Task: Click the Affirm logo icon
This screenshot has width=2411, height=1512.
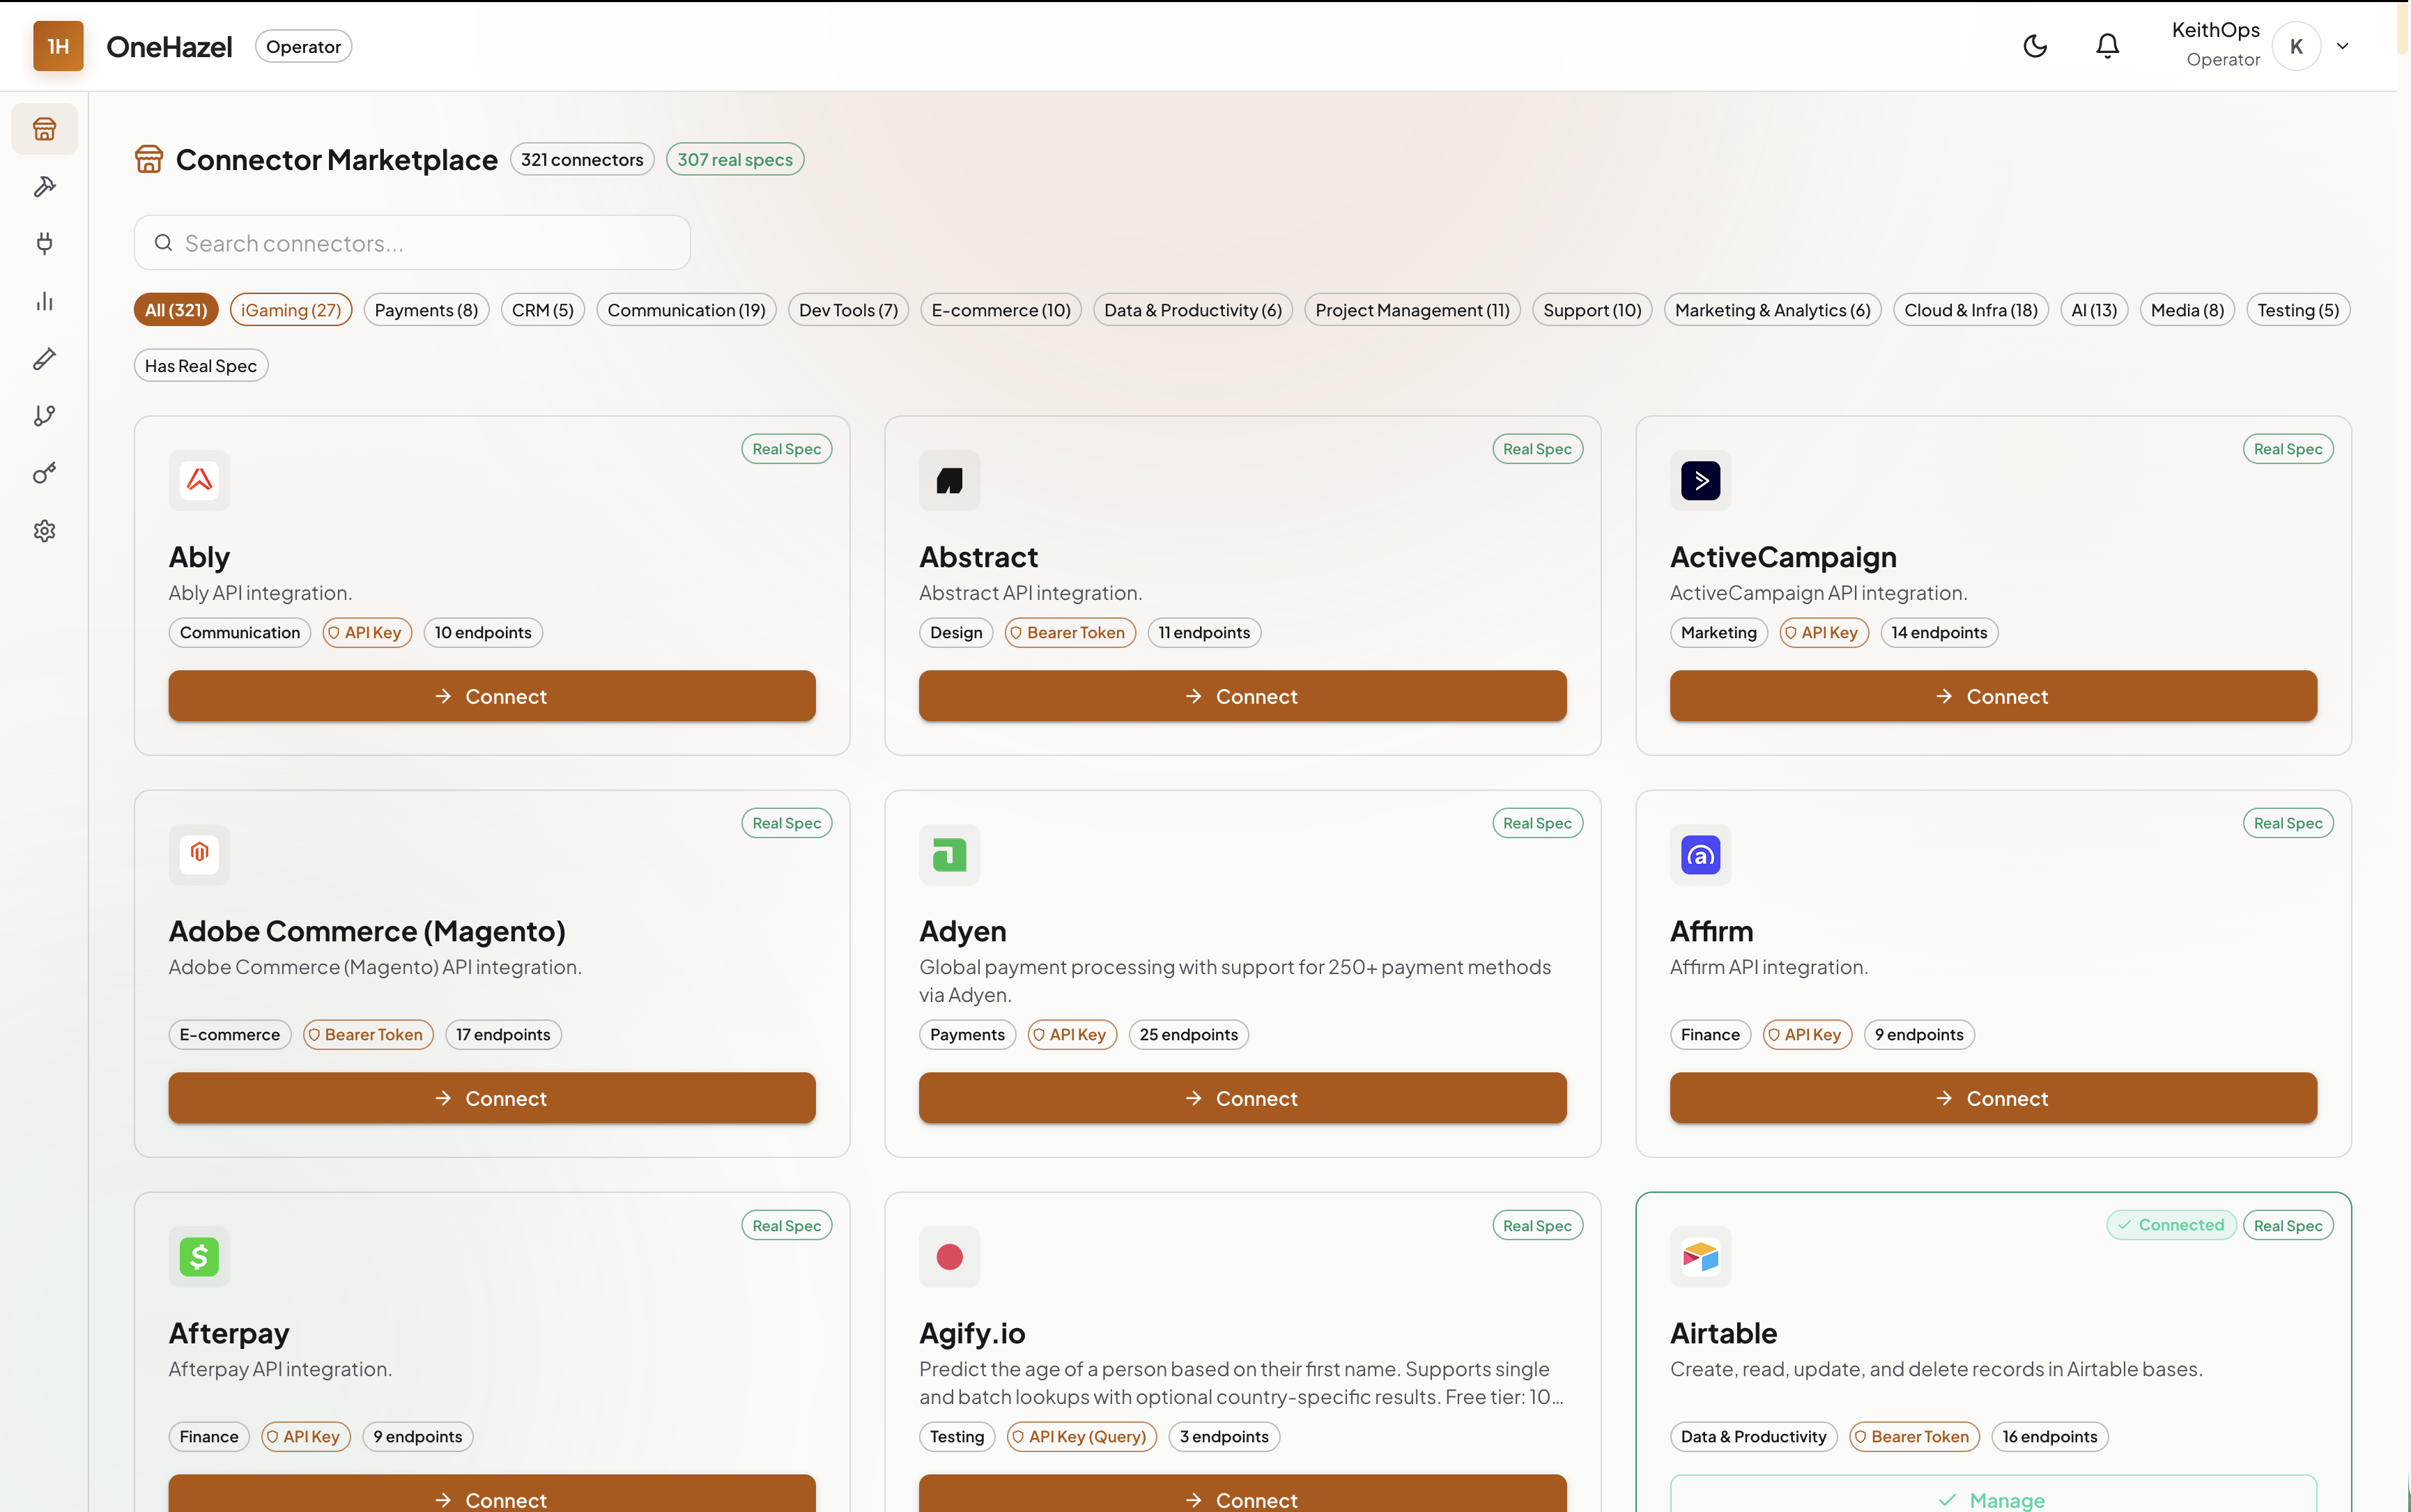Action: (x=1700, y=855)
